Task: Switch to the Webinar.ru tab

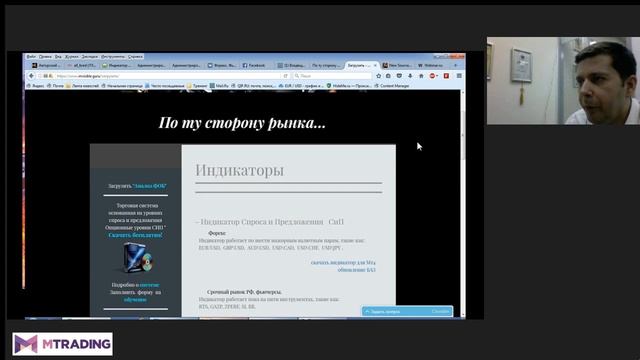Action: (x=432, y=65)
